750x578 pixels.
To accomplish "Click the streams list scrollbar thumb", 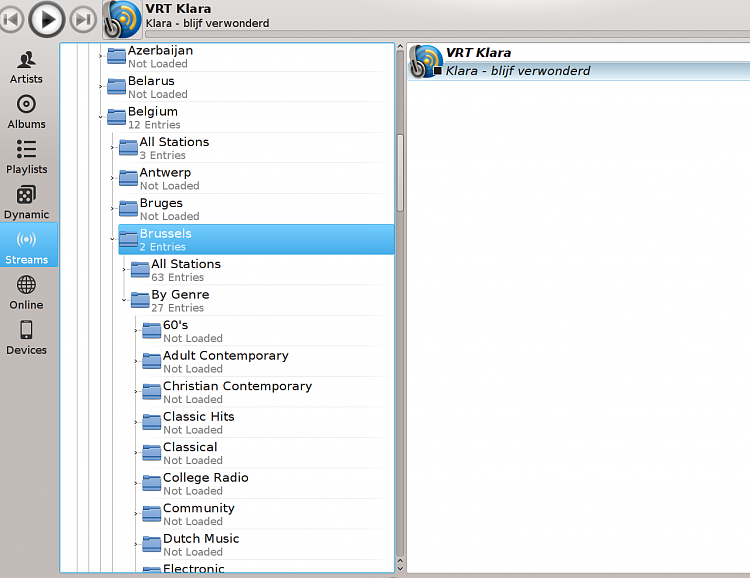I will pyautogui.click(x=400, y=173).
